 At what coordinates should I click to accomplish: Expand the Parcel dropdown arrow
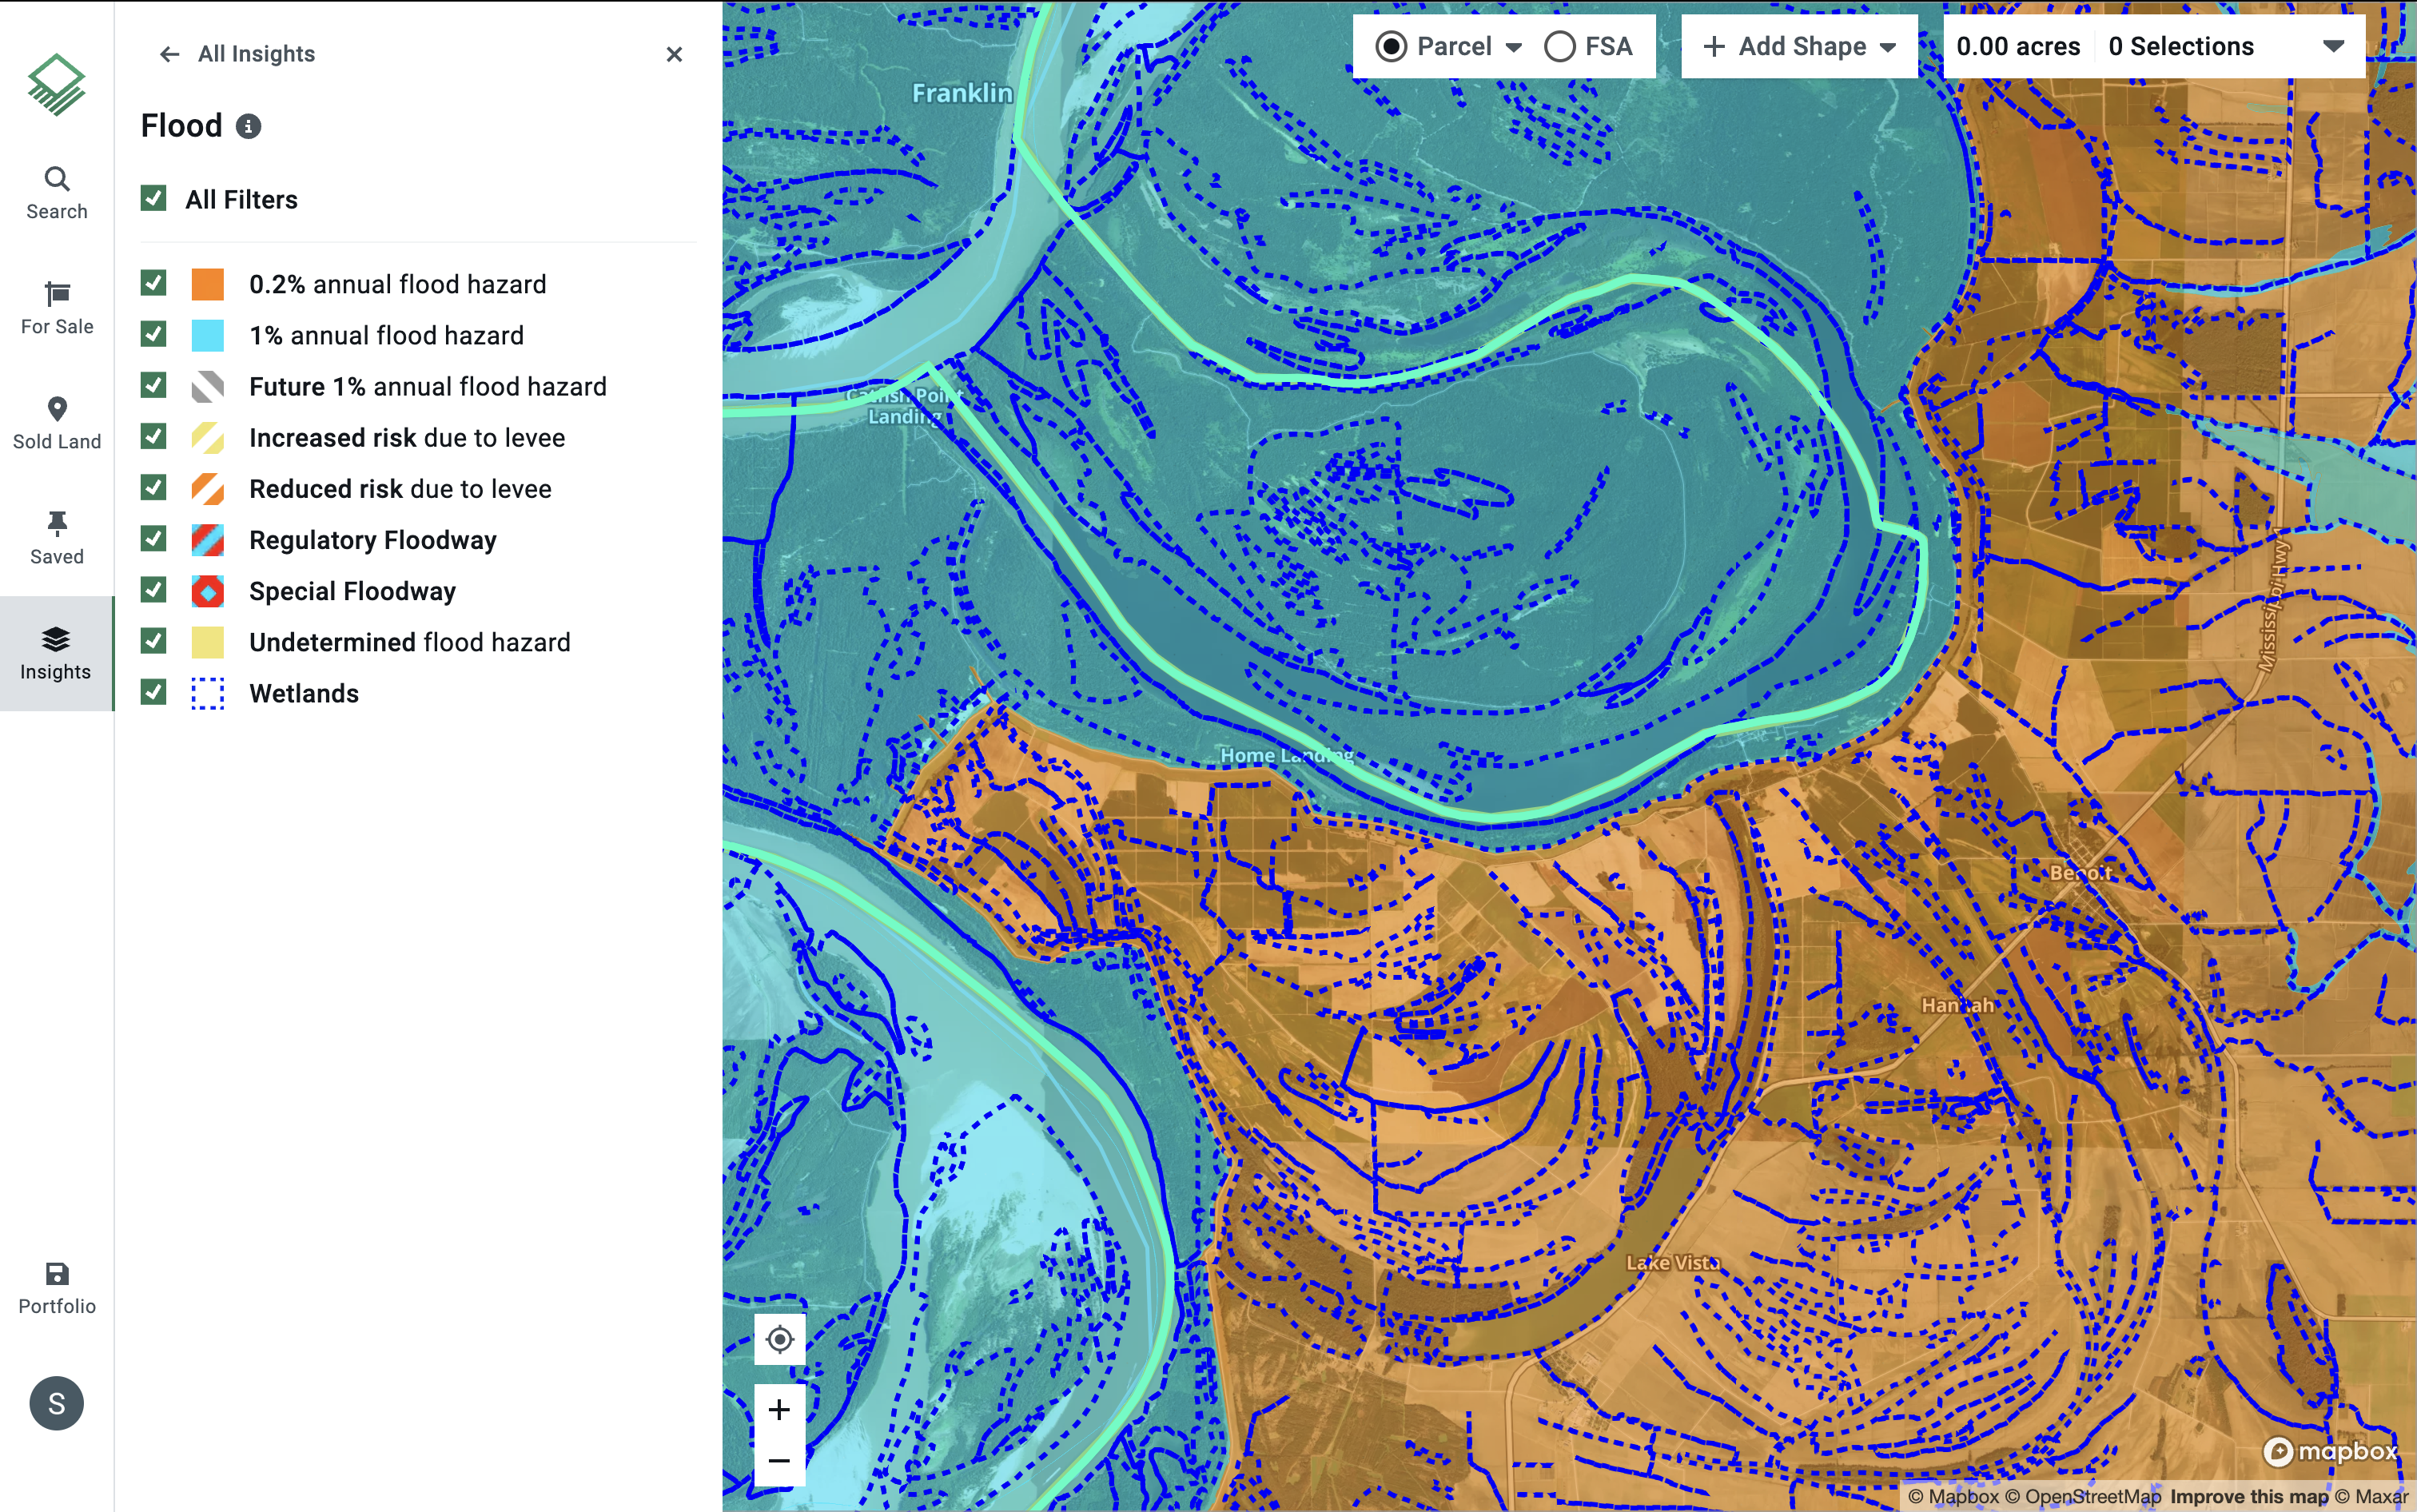point(1514,47)
